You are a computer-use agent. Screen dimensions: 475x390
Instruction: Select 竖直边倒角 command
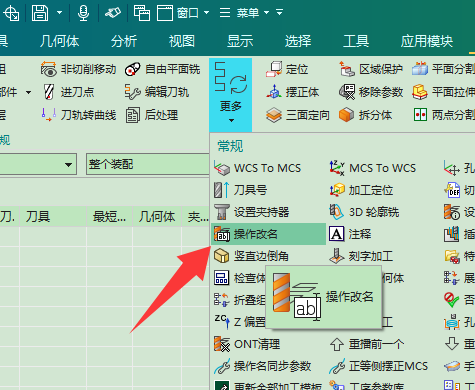point(251,256)
